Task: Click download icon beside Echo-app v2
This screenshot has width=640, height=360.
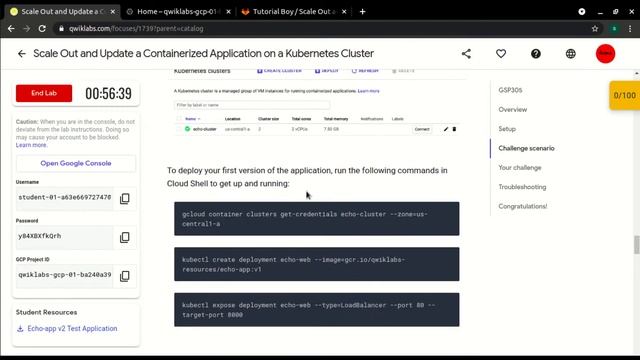Action: [20, 329]
